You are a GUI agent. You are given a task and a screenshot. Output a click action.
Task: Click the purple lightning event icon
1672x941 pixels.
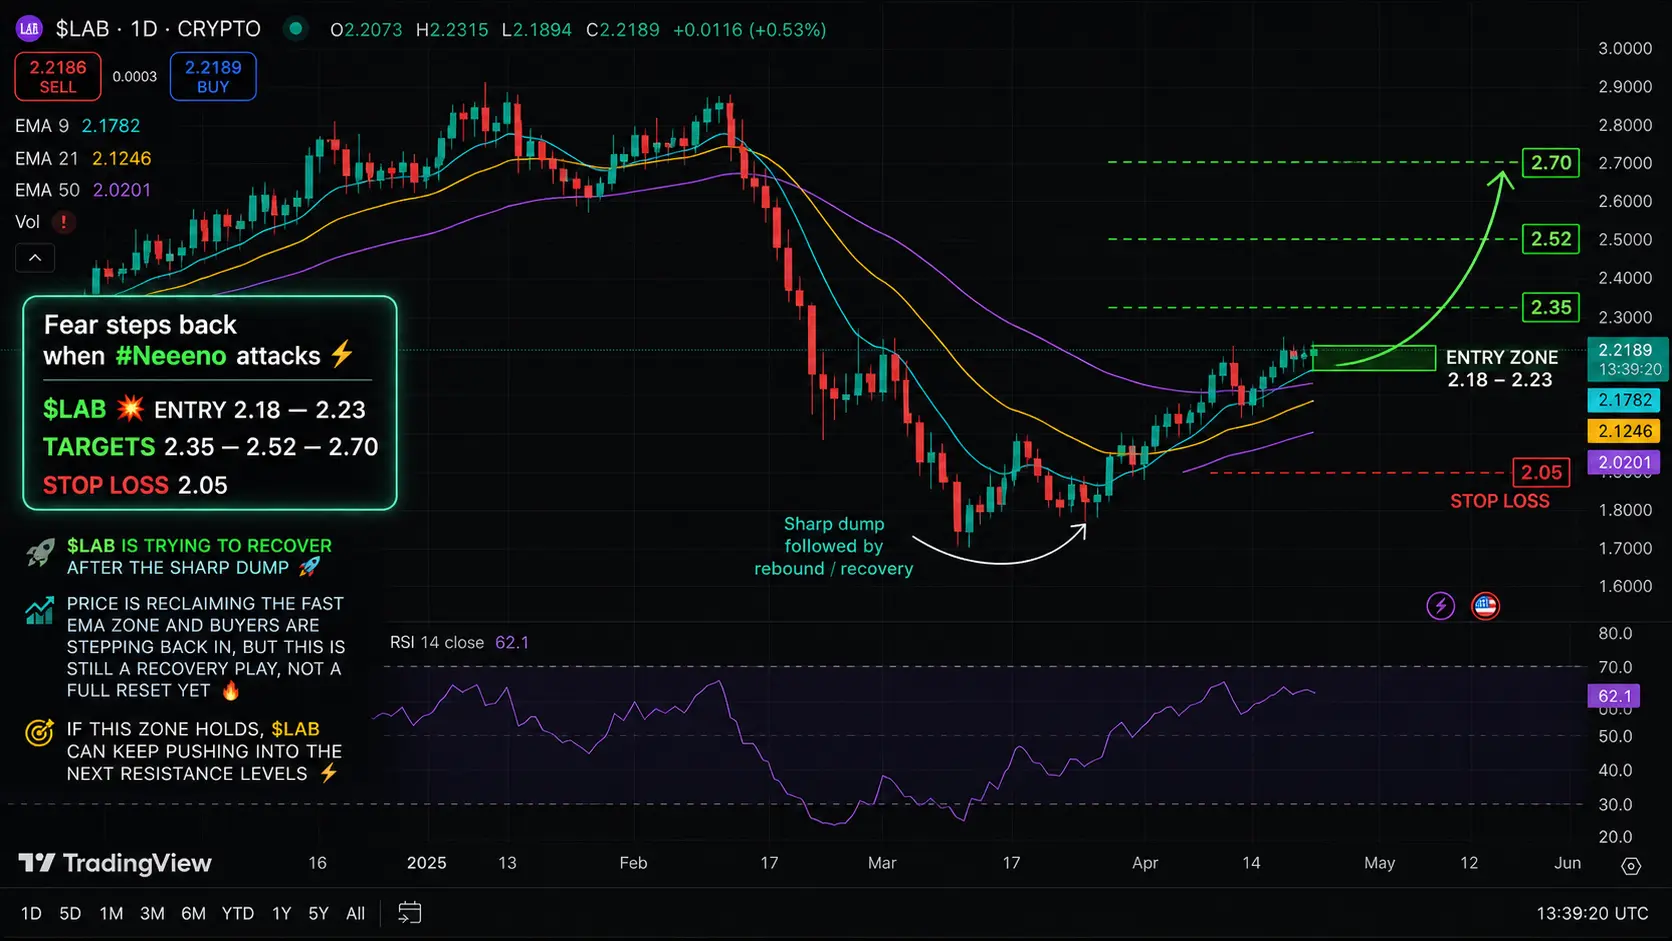1440,606
